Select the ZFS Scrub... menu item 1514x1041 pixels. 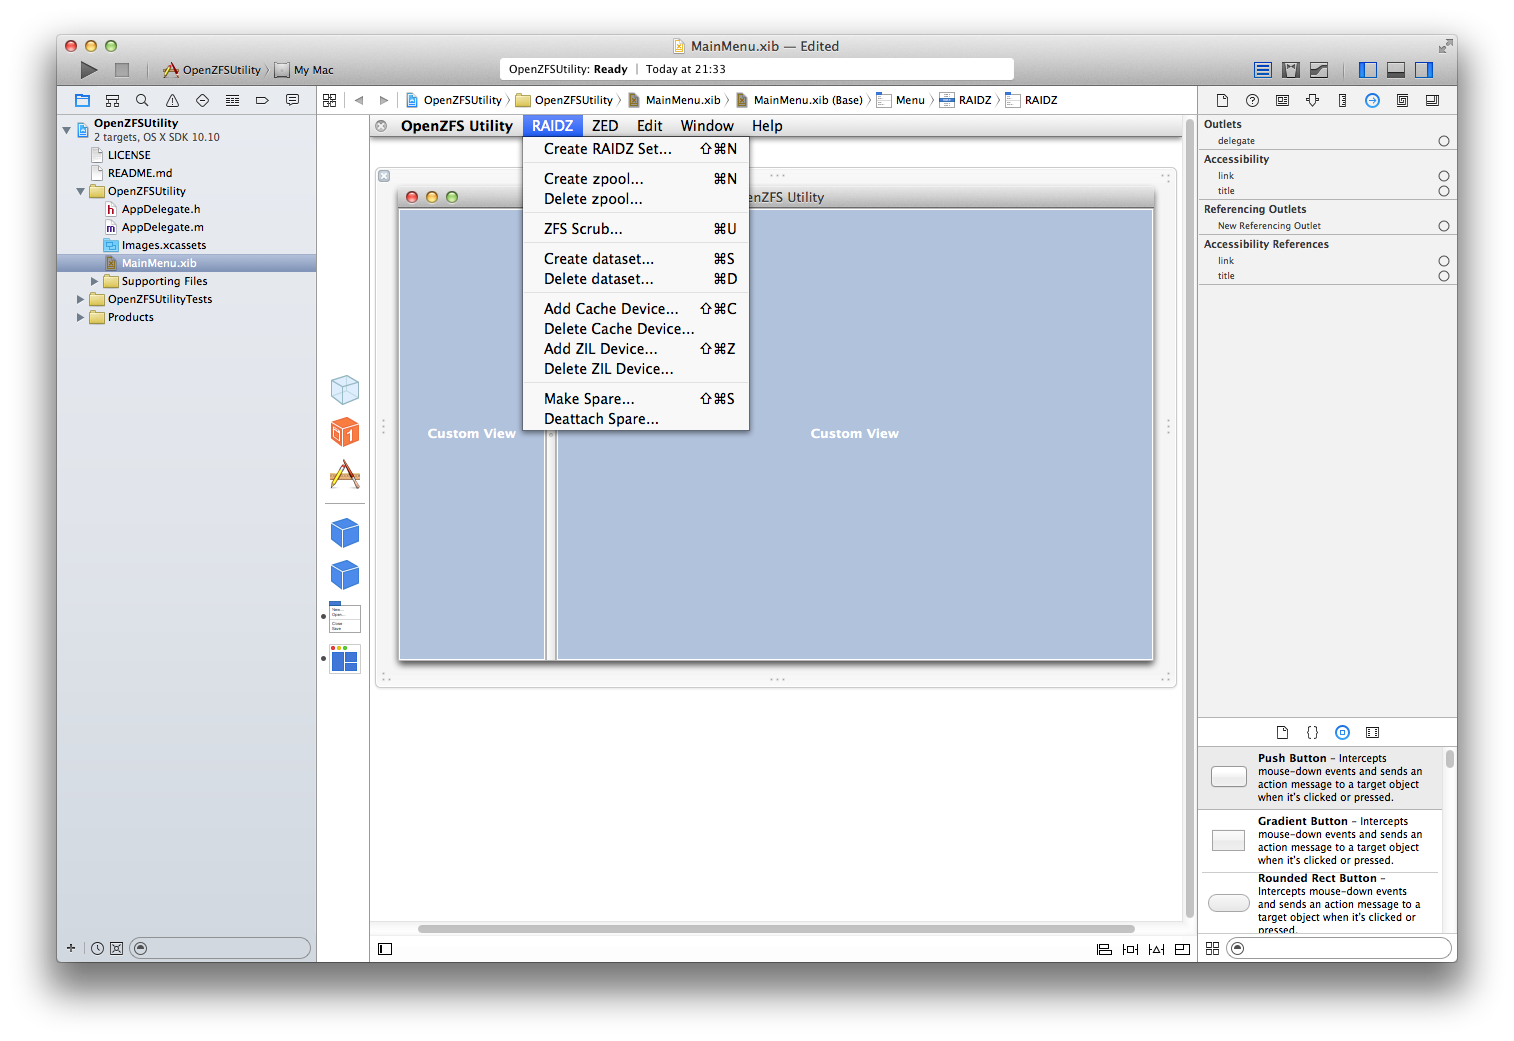[636, 229]
